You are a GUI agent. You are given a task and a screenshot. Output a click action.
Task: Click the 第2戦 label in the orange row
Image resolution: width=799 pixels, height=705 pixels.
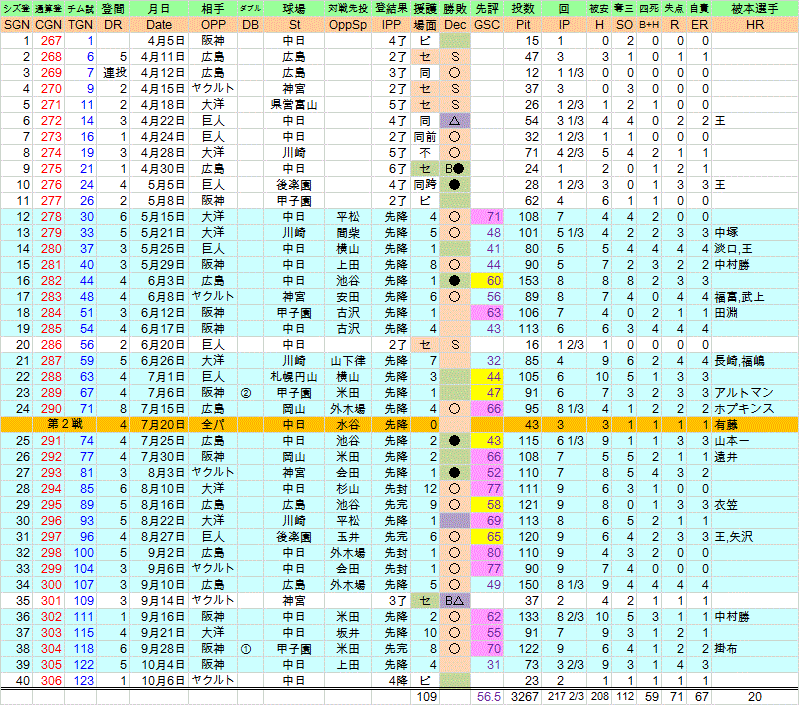pos(65,424)
